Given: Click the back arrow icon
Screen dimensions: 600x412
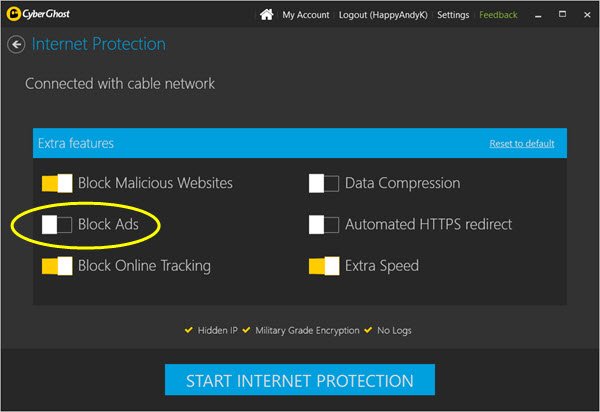Looking at the screenshot, I should 16,45.
